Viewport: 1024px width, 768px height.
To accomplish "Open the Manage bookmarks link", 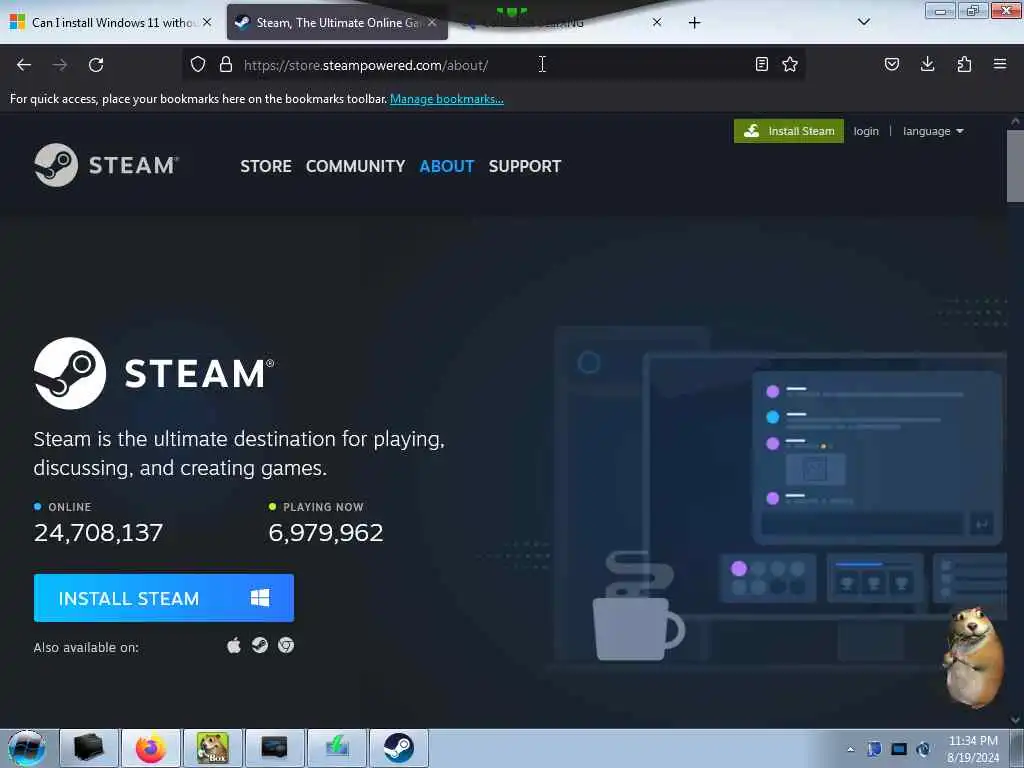I will coord(447,99).
